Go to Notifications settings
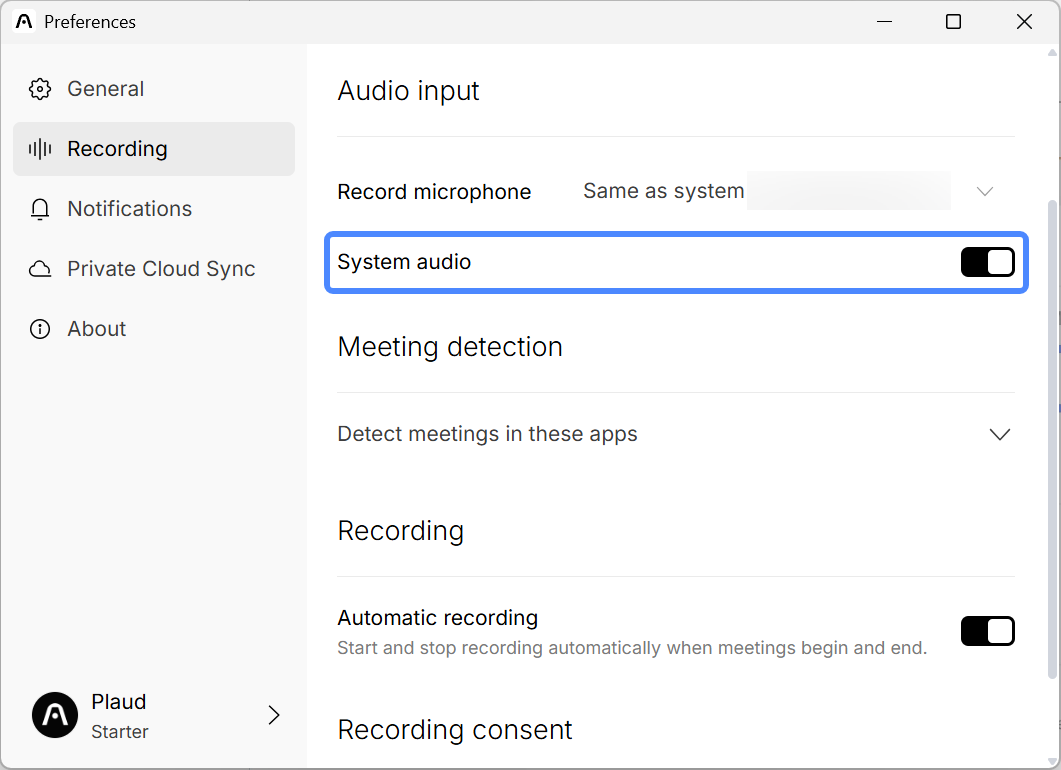This screenshot has width=1061, height=770. point(154,209)
